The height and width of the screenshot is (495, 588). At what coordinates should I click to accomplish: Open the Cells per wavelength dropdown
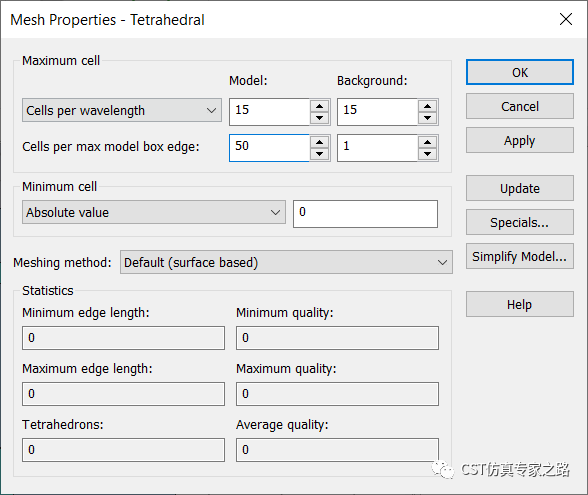[122, 110]
